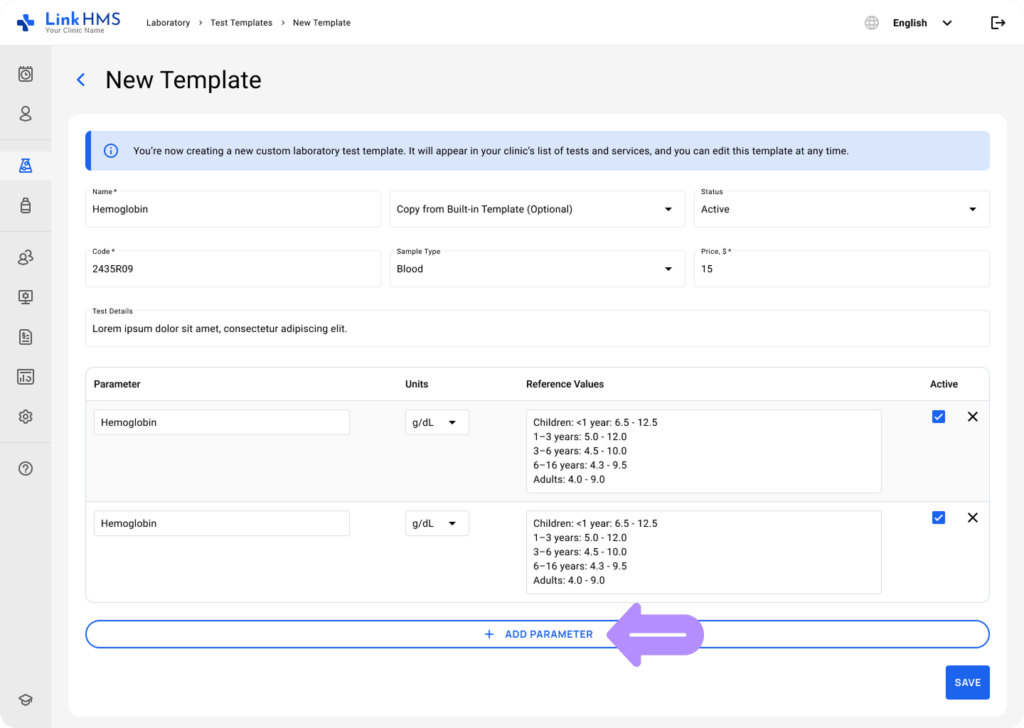The image size is (1024, 728).
Task: Open the billing panel icon in the sidebar
Action: pos(25,376)
